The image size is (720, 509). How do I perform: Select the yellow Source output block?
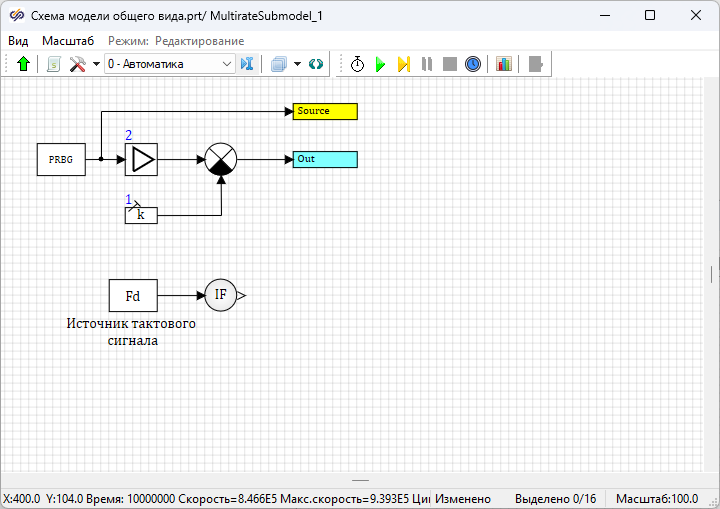coord(324,111)
